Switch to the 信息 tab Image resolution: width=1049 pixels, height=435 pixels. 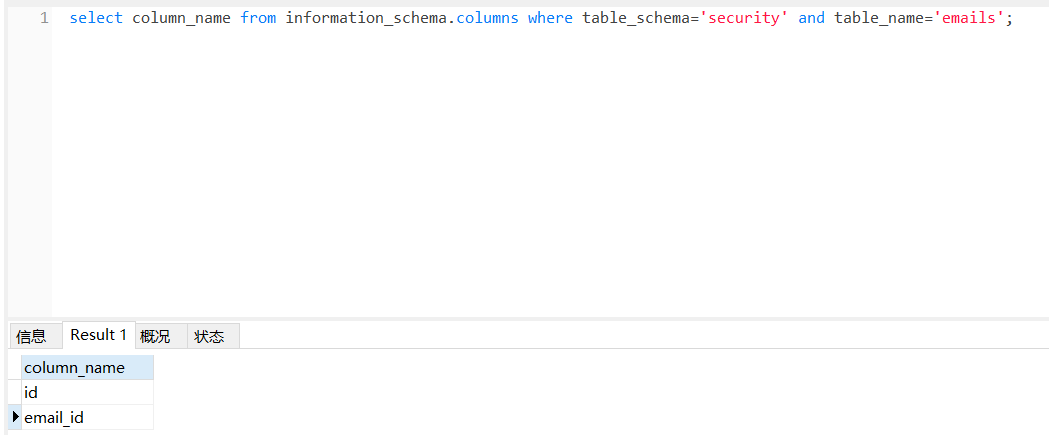click(31, 336)
